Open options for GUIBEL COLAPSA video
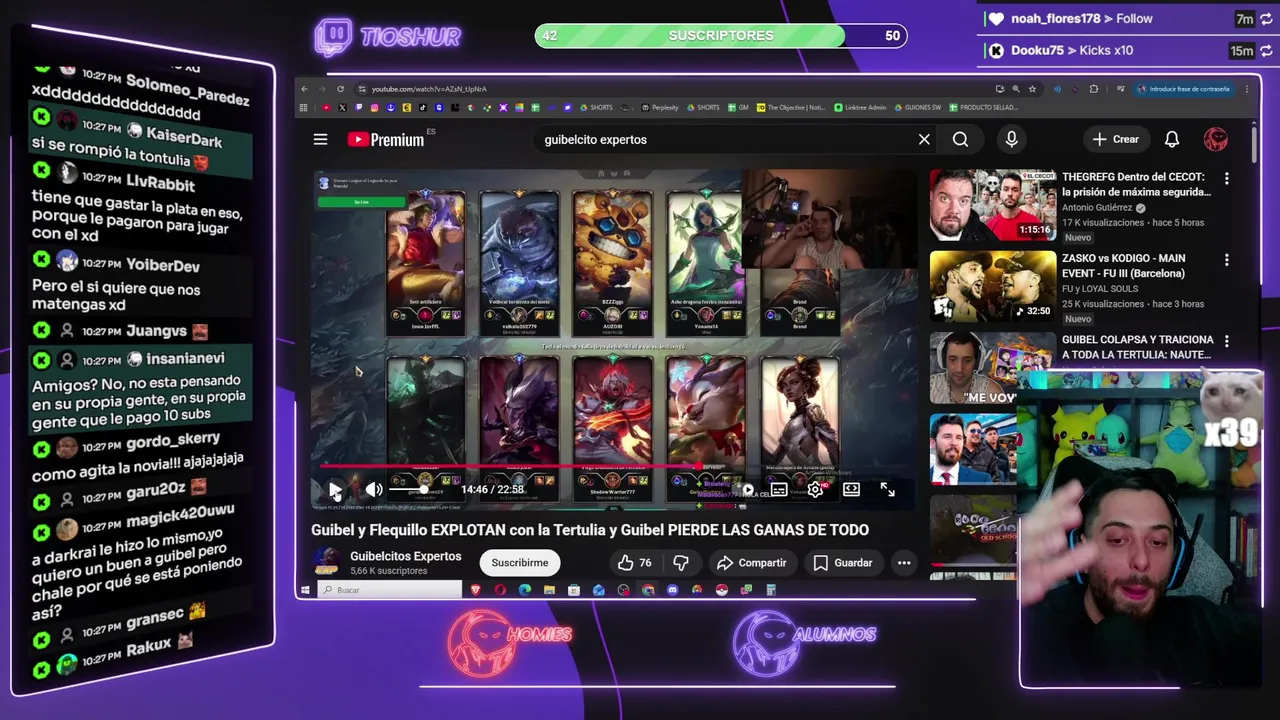 pos(1226,341)
